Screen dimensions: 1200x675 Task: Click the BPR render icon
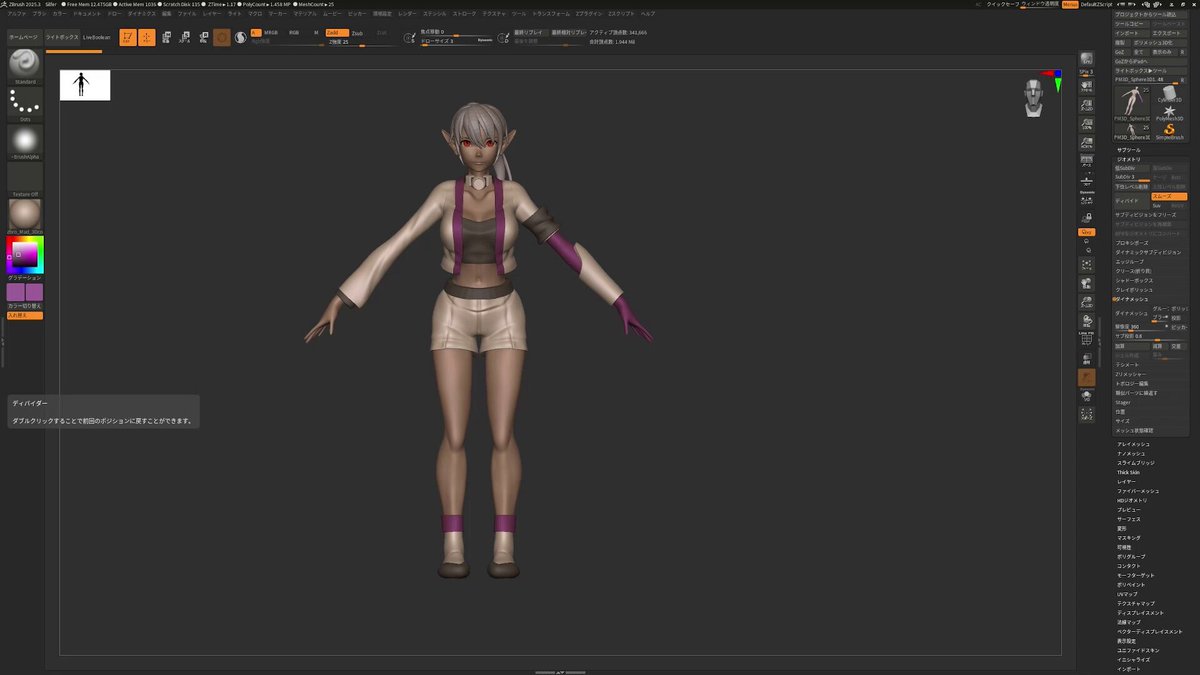pyautogui.click(x=1087, y=59)
